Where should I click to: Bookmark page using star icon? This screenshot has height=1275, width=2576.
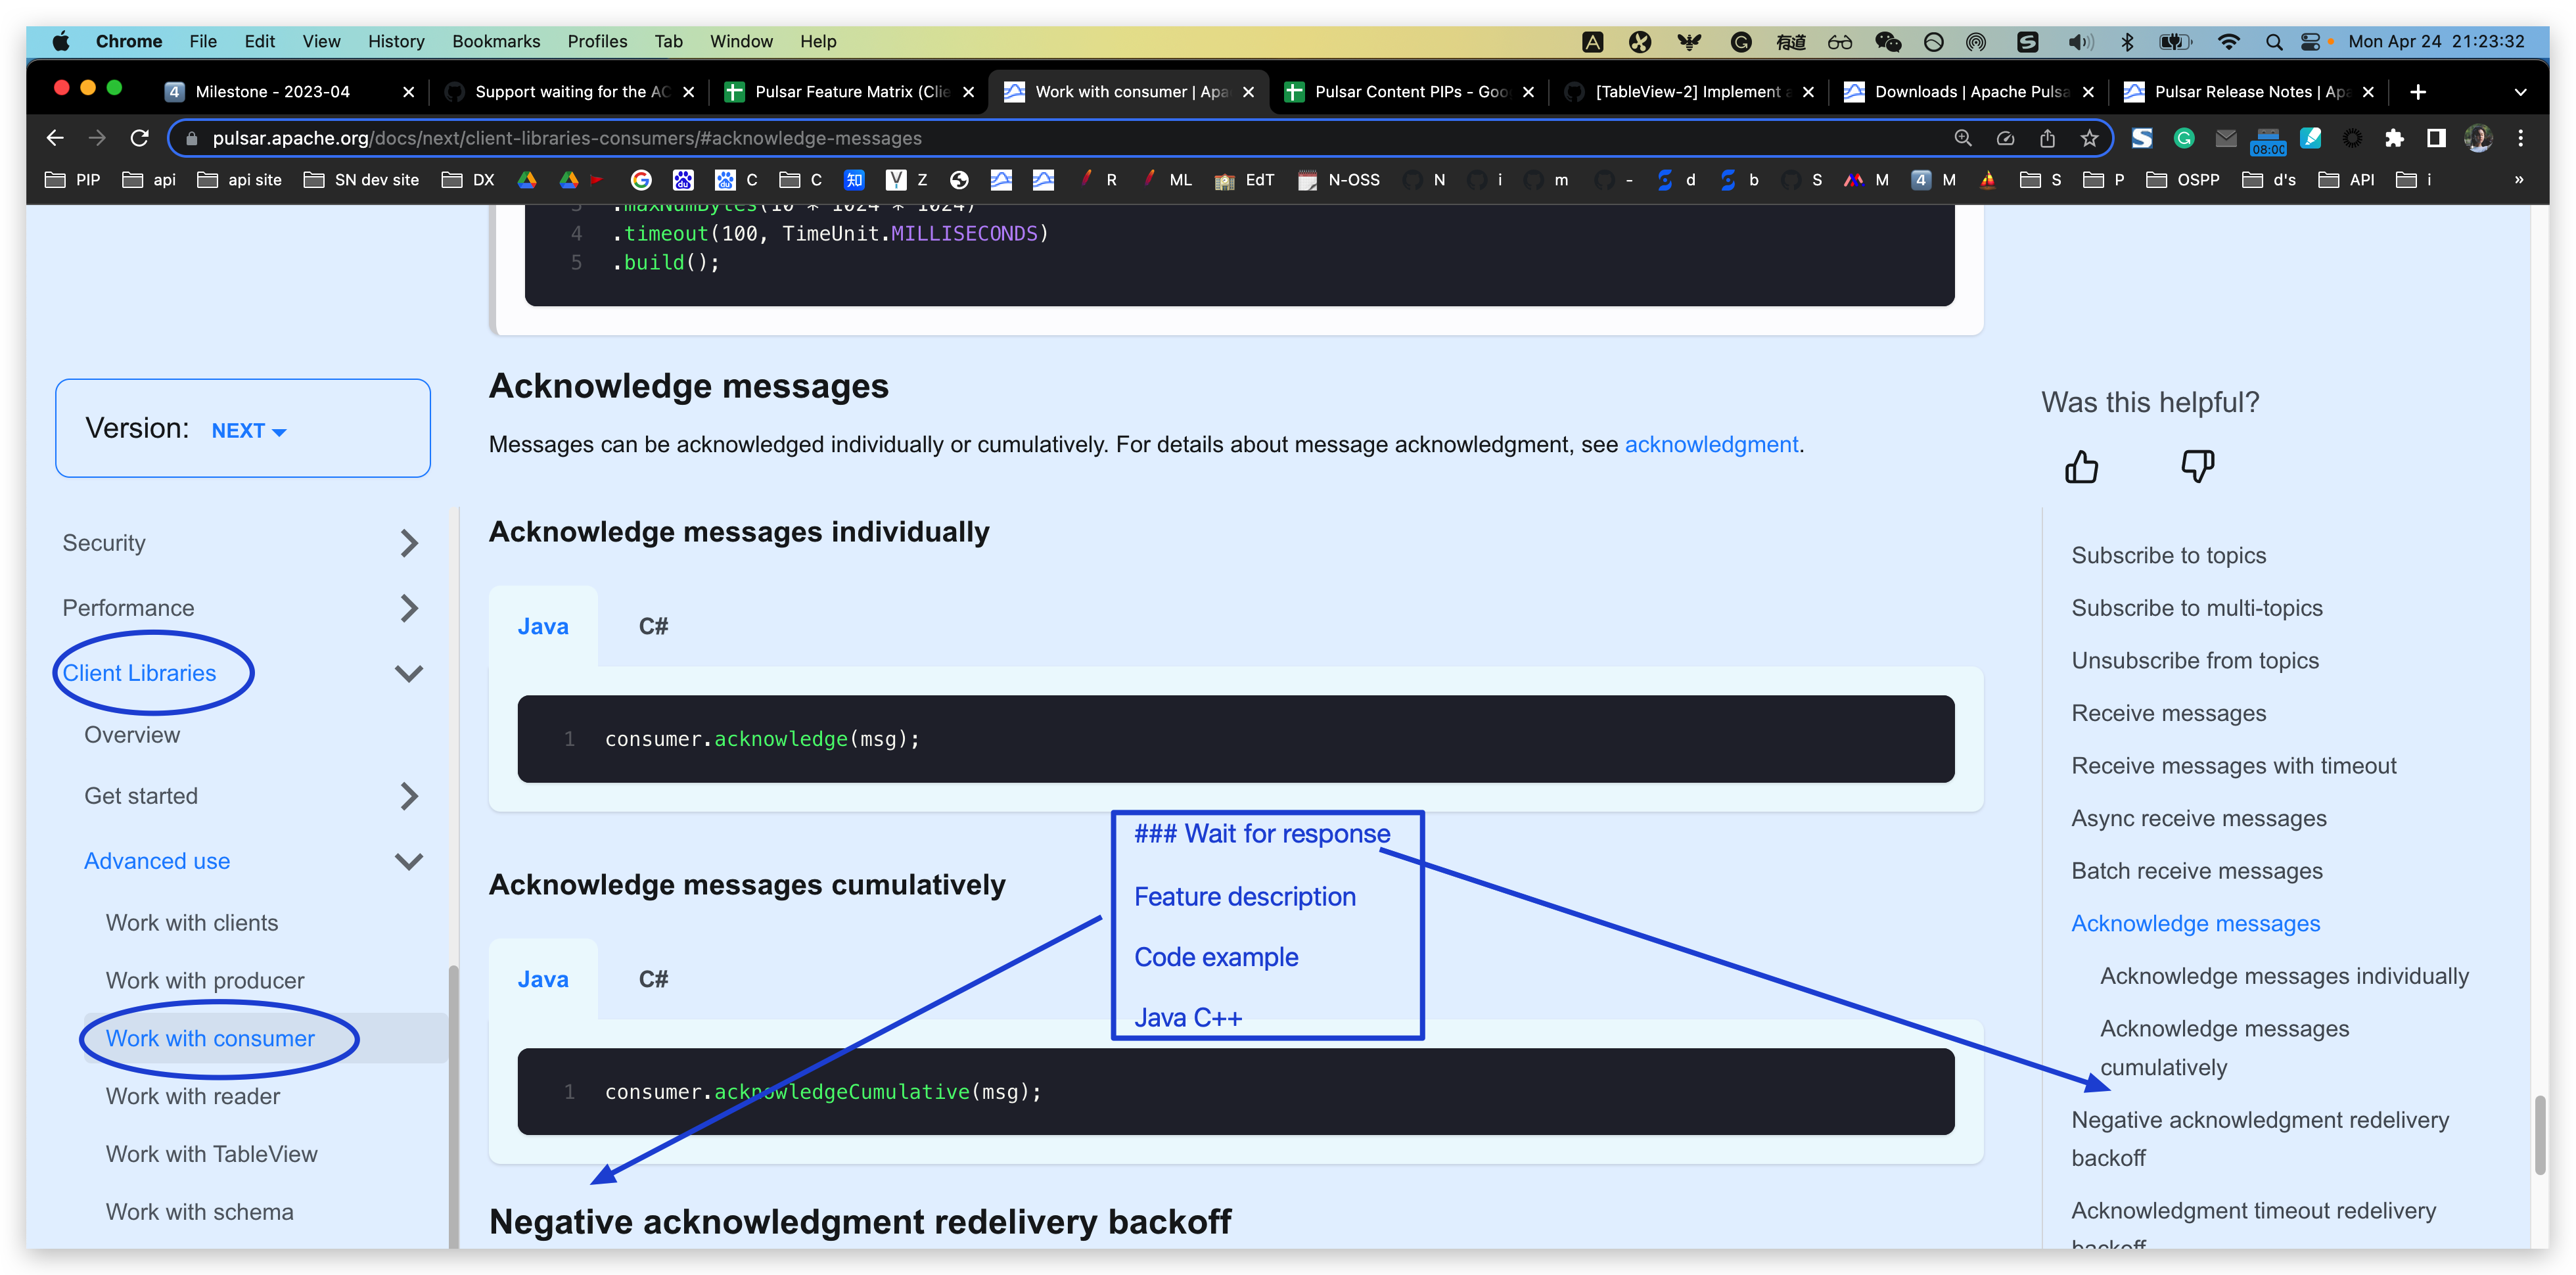[2089, 138]
